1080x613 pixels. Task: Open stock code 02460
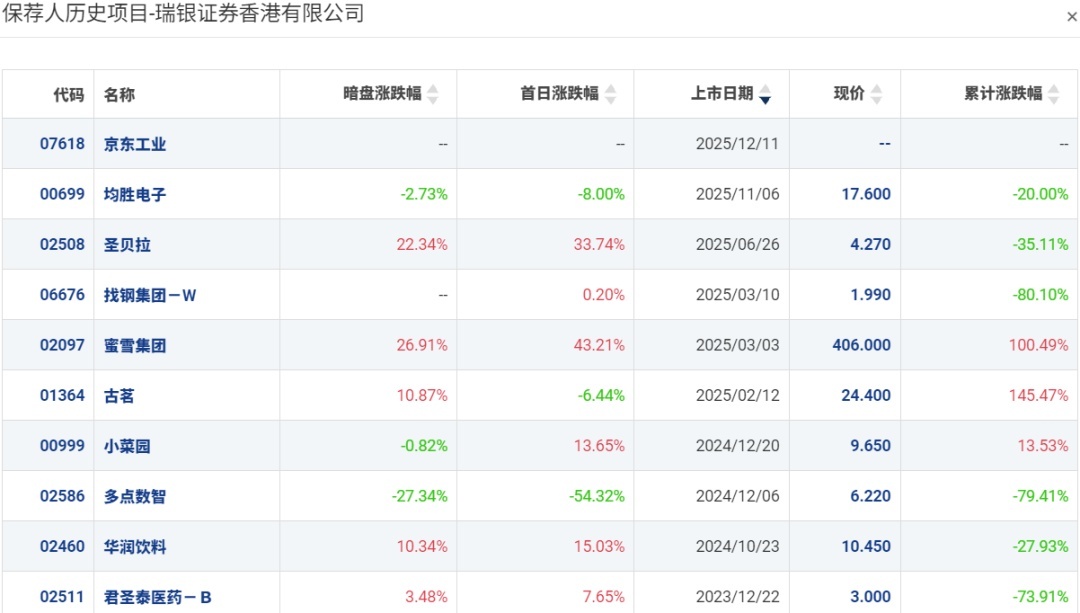point(62,546)
